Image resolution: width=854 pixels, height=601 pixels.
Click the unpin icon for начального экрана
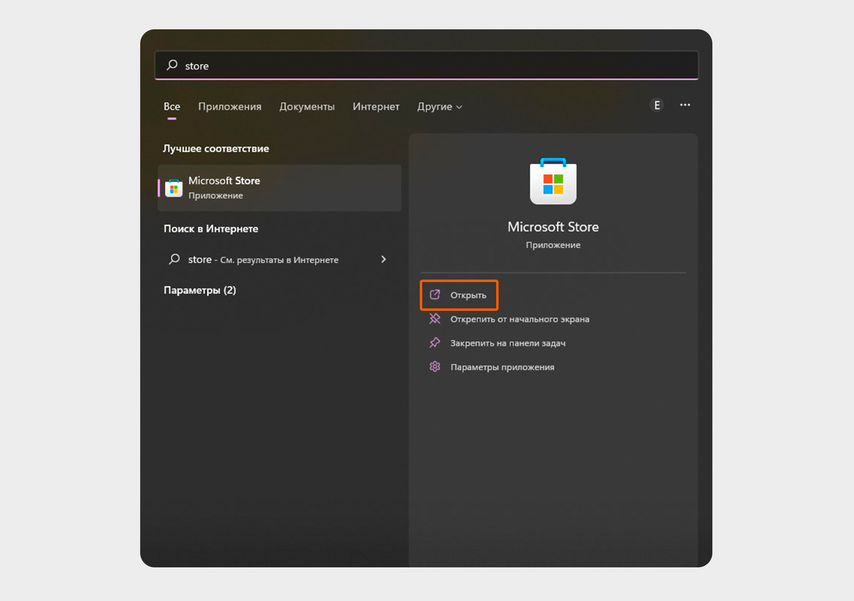(x=435, y=319)
